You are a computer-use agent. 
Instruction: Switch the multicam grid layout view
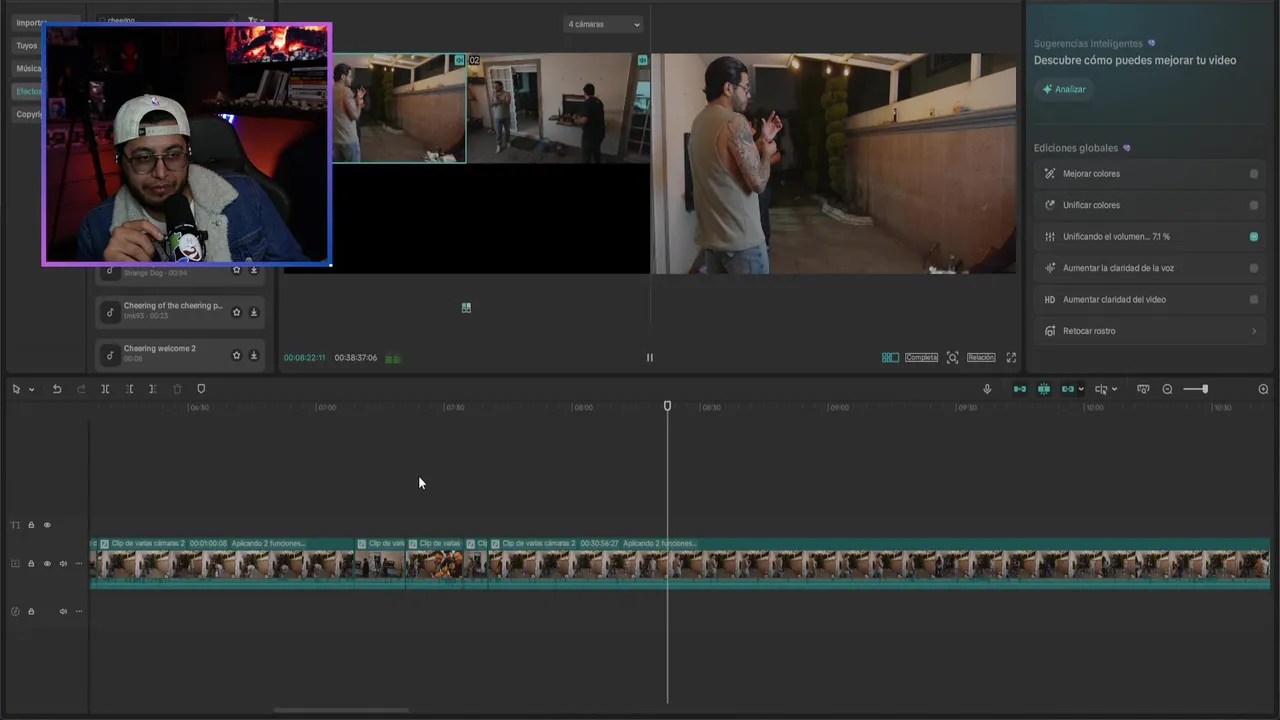890,357
